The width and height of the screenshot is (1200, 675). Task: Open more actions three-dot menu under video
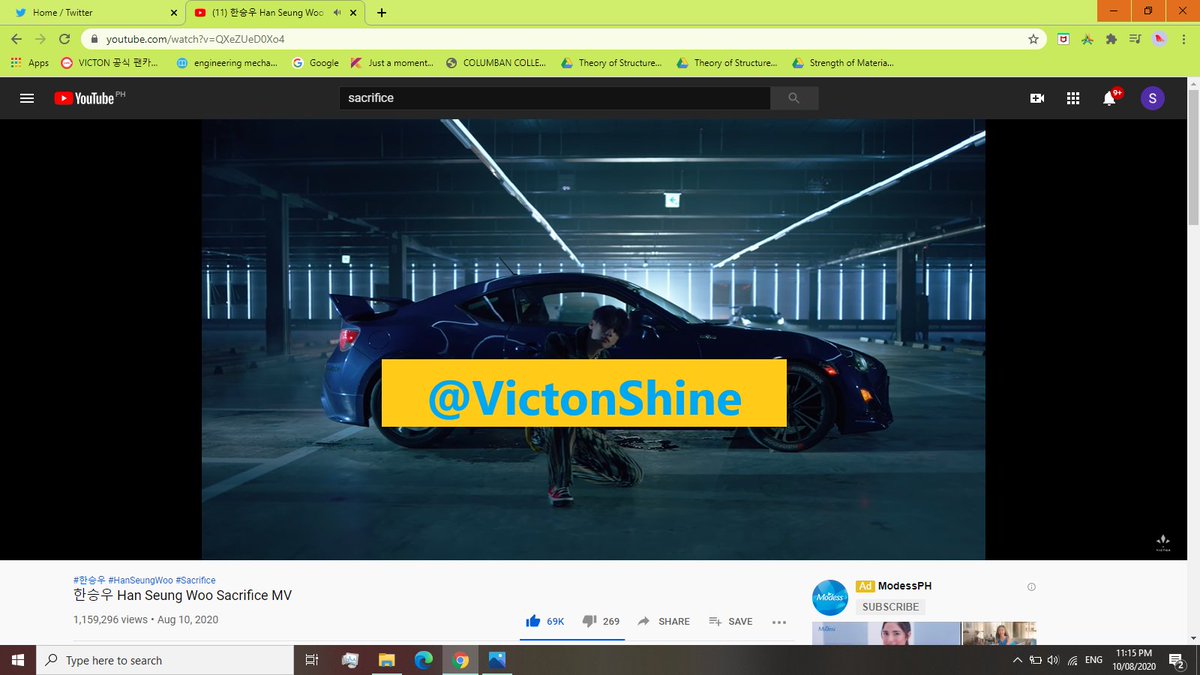(x=779, y=621)
